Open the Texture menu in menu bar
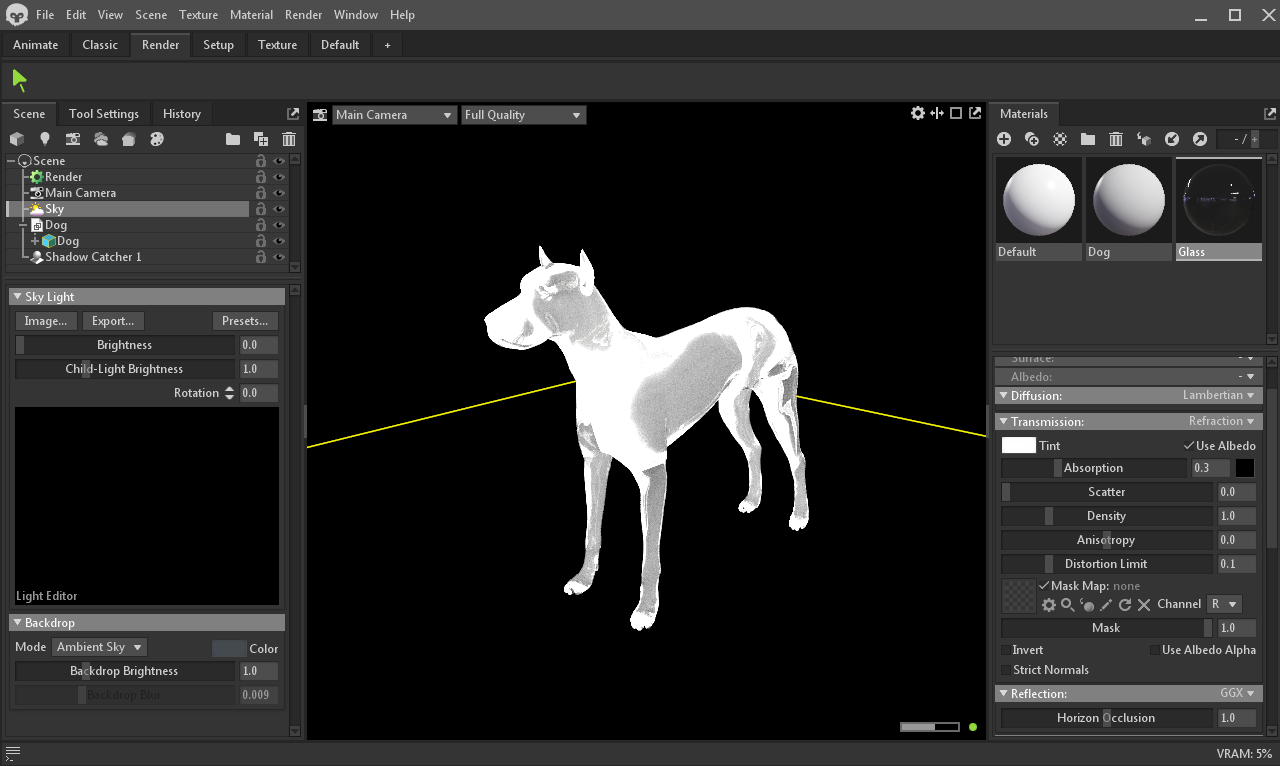Image resolution: width=1280 pixels, height=766 pixels. (198, 15)
